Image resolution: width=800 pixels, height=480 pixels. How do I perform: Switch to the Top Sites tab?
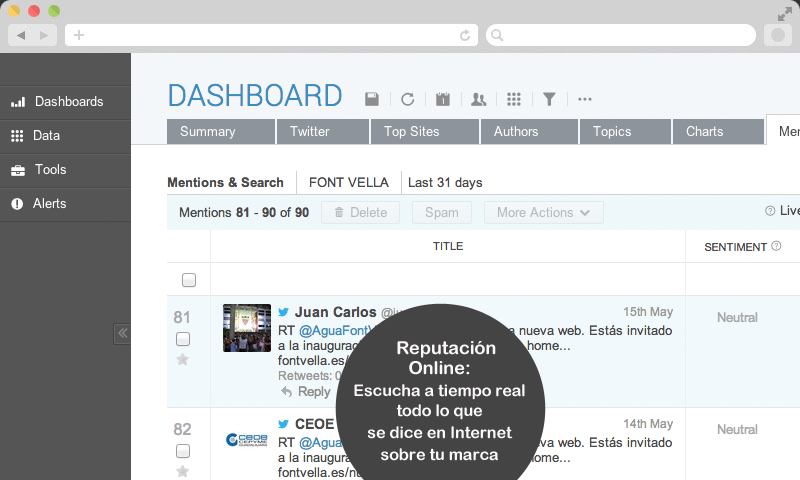(x=425, y=132)
